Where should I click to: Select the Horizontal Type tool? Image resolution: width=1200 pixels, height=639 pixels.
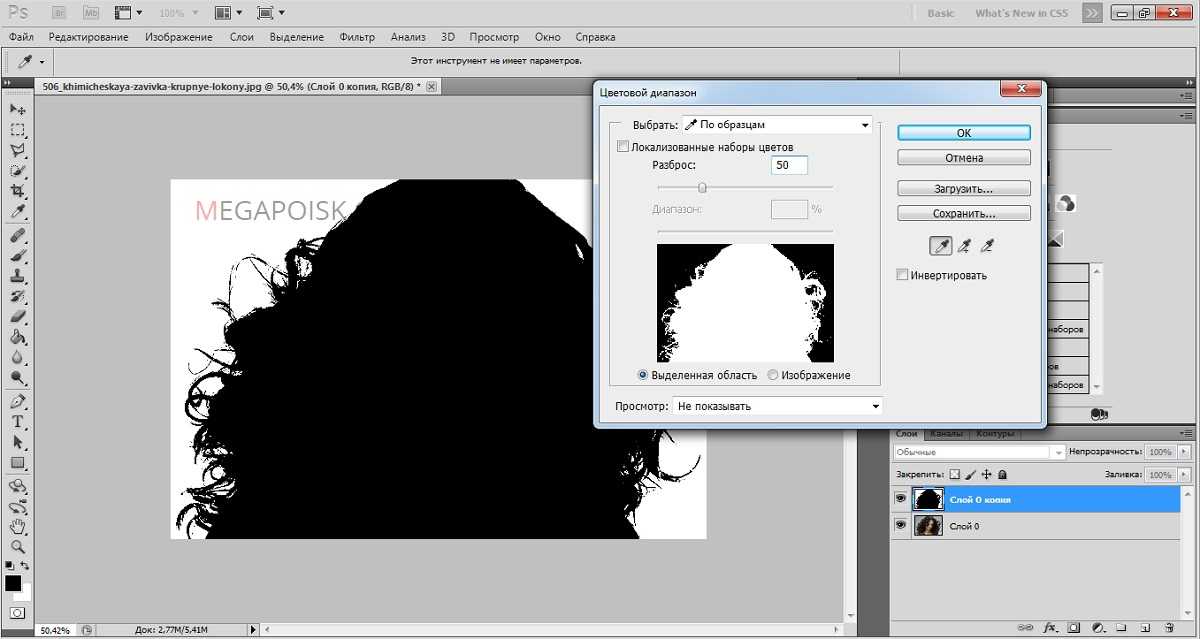[17, 422]
